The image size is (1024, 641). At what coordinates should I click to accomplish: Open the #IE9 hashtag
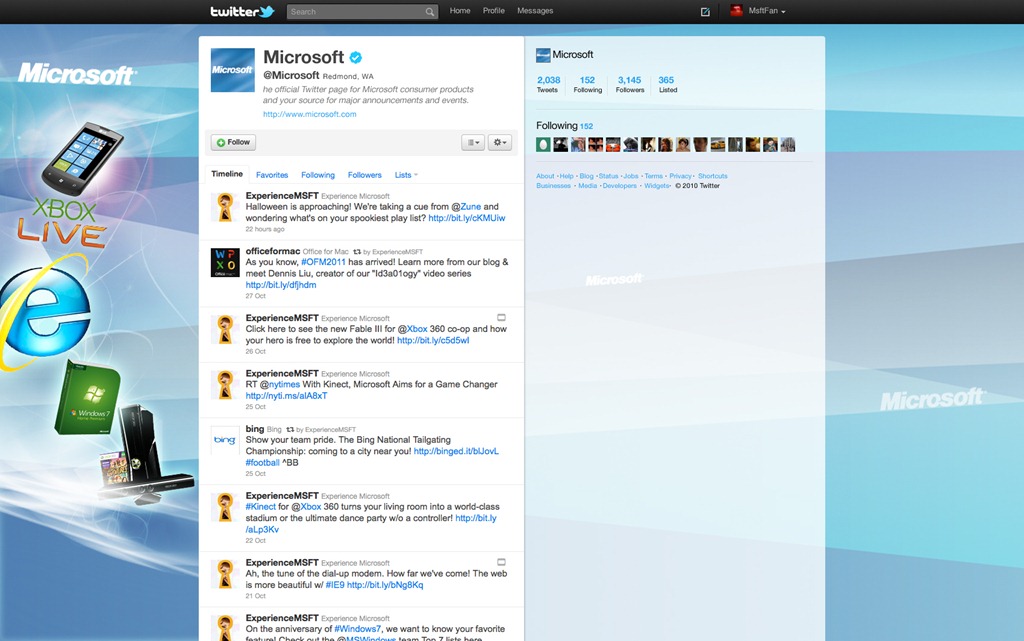[334, 585]
